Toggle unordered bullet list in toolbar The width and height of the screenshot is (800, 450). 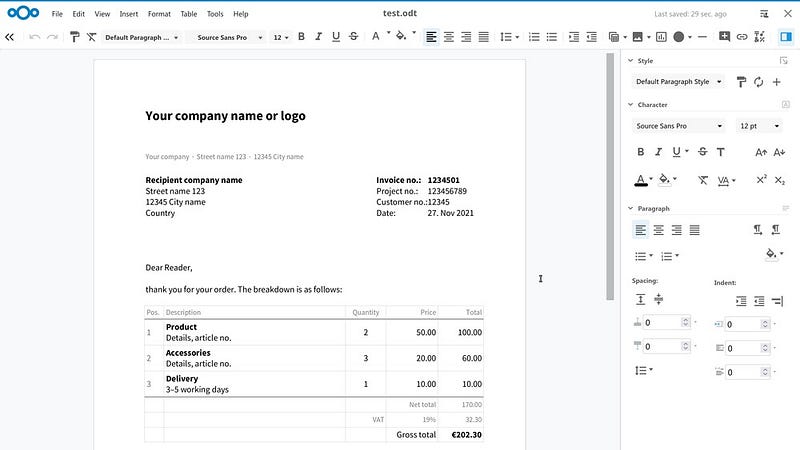[x=552, y=37]
